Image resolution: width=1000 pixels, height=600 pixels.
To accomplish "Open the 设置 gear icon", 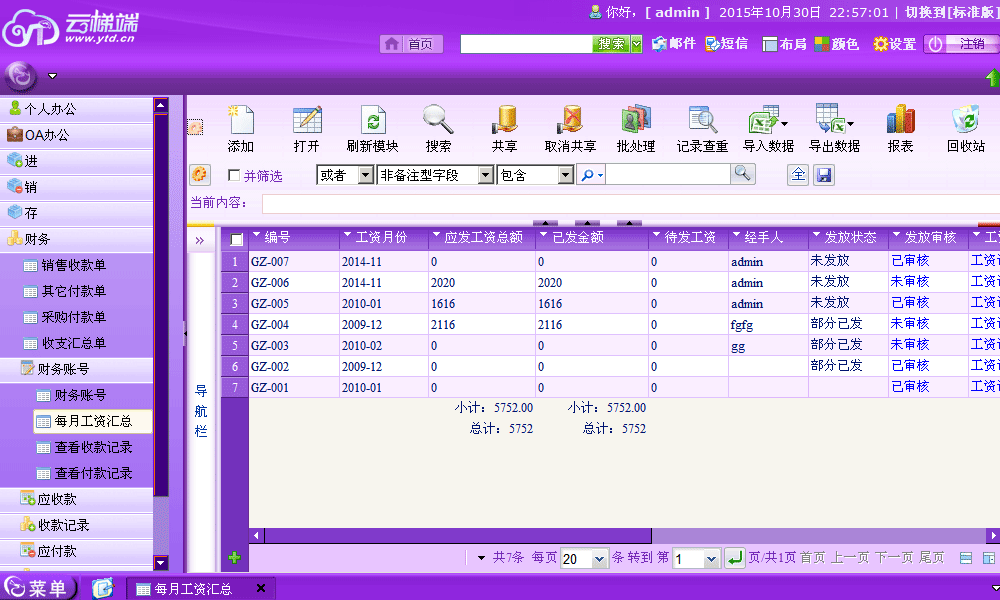I will point(881,44).
